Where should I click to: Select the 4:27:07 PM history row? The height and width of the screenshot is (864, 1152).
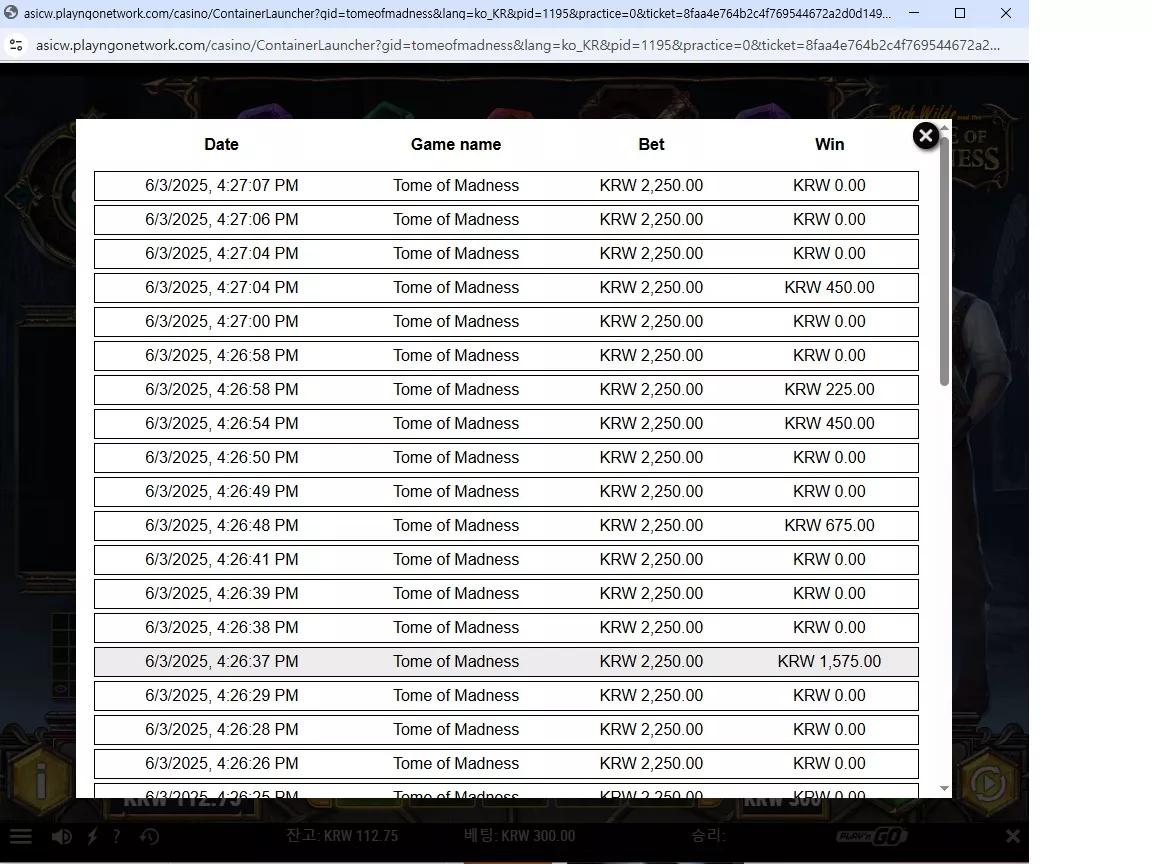(506, 186)
